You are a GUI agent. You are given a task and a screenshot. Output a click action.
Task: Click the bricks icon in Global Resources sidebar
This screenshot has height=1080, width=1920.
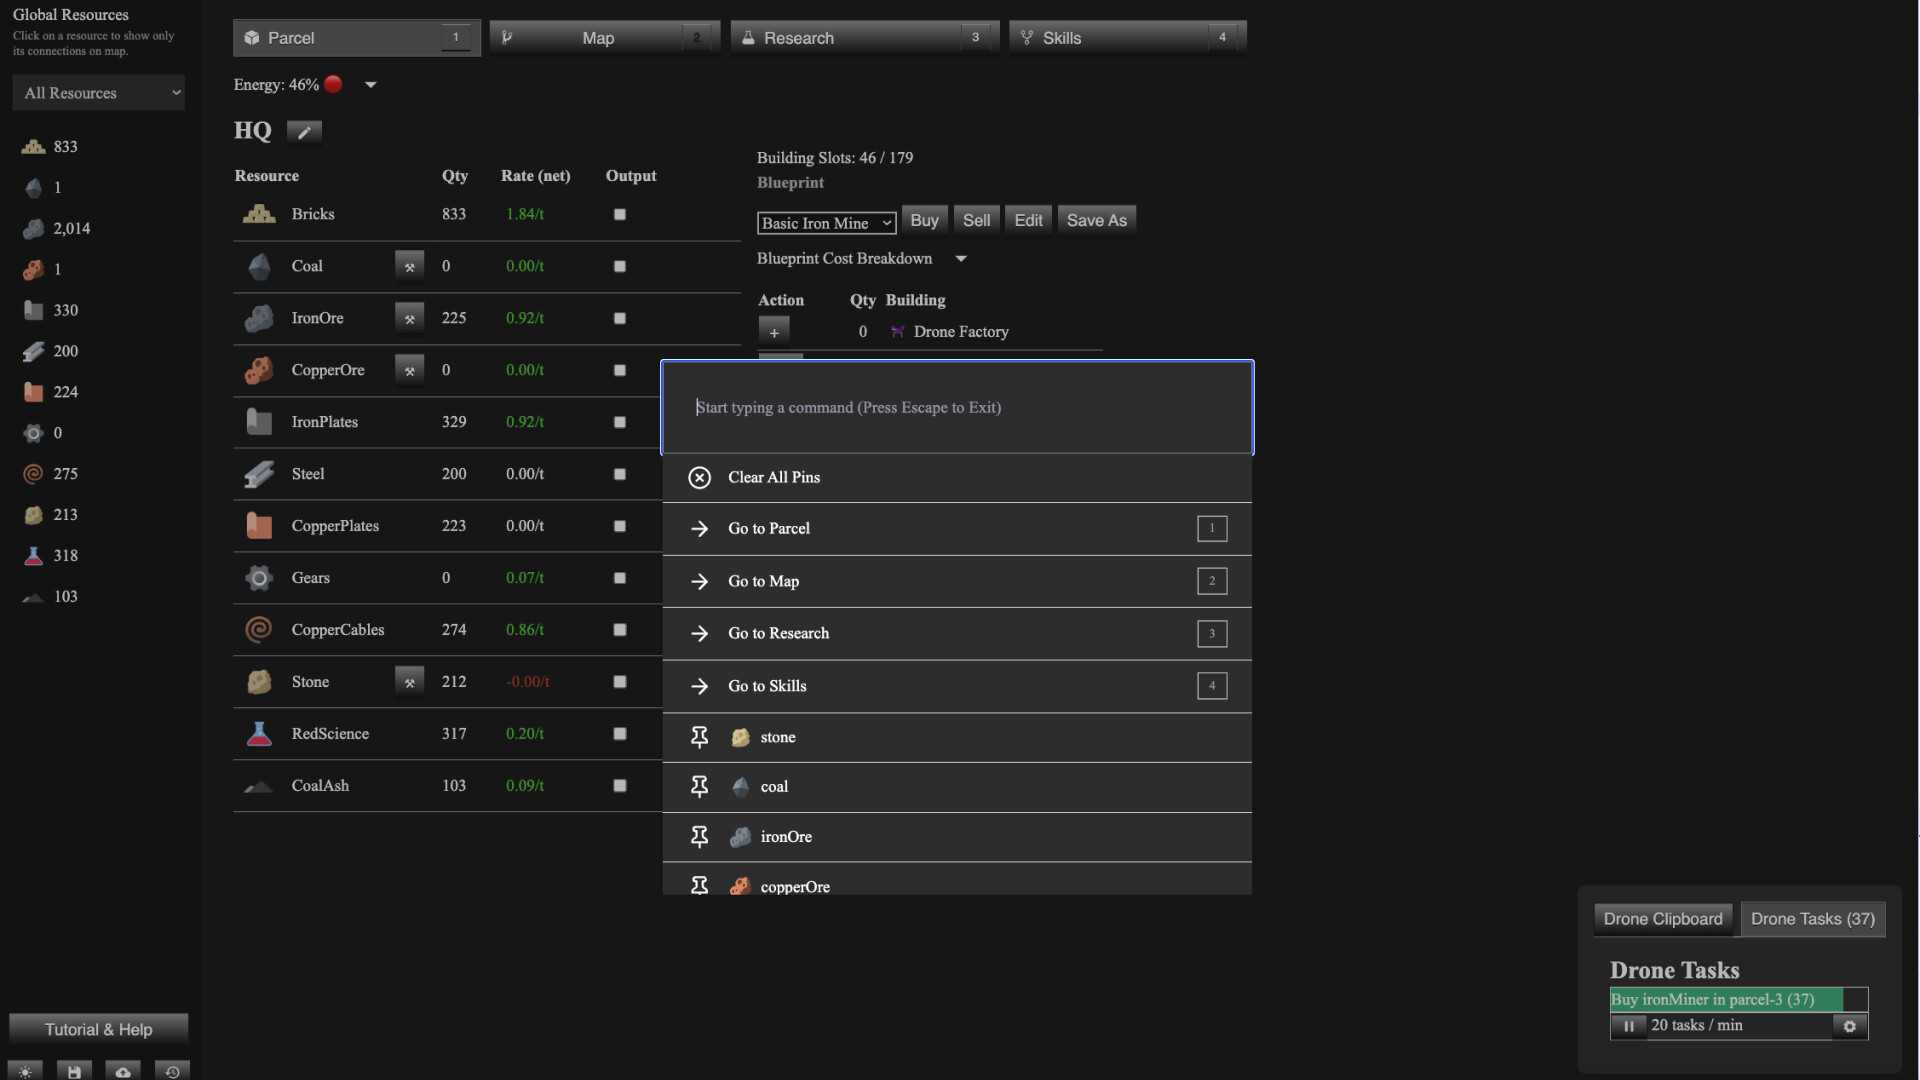click(x=33, y=147)
